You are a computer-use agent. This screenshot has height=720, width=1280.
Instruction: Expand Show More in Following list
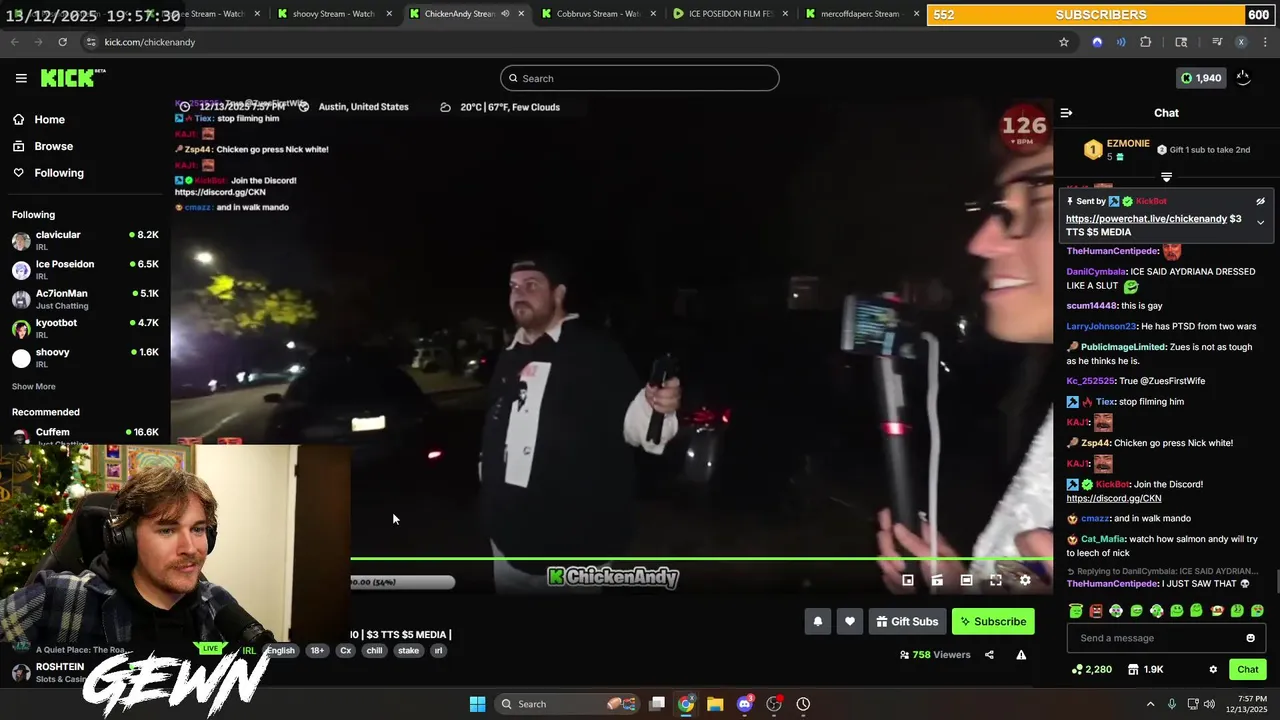[x=34, y=386]
